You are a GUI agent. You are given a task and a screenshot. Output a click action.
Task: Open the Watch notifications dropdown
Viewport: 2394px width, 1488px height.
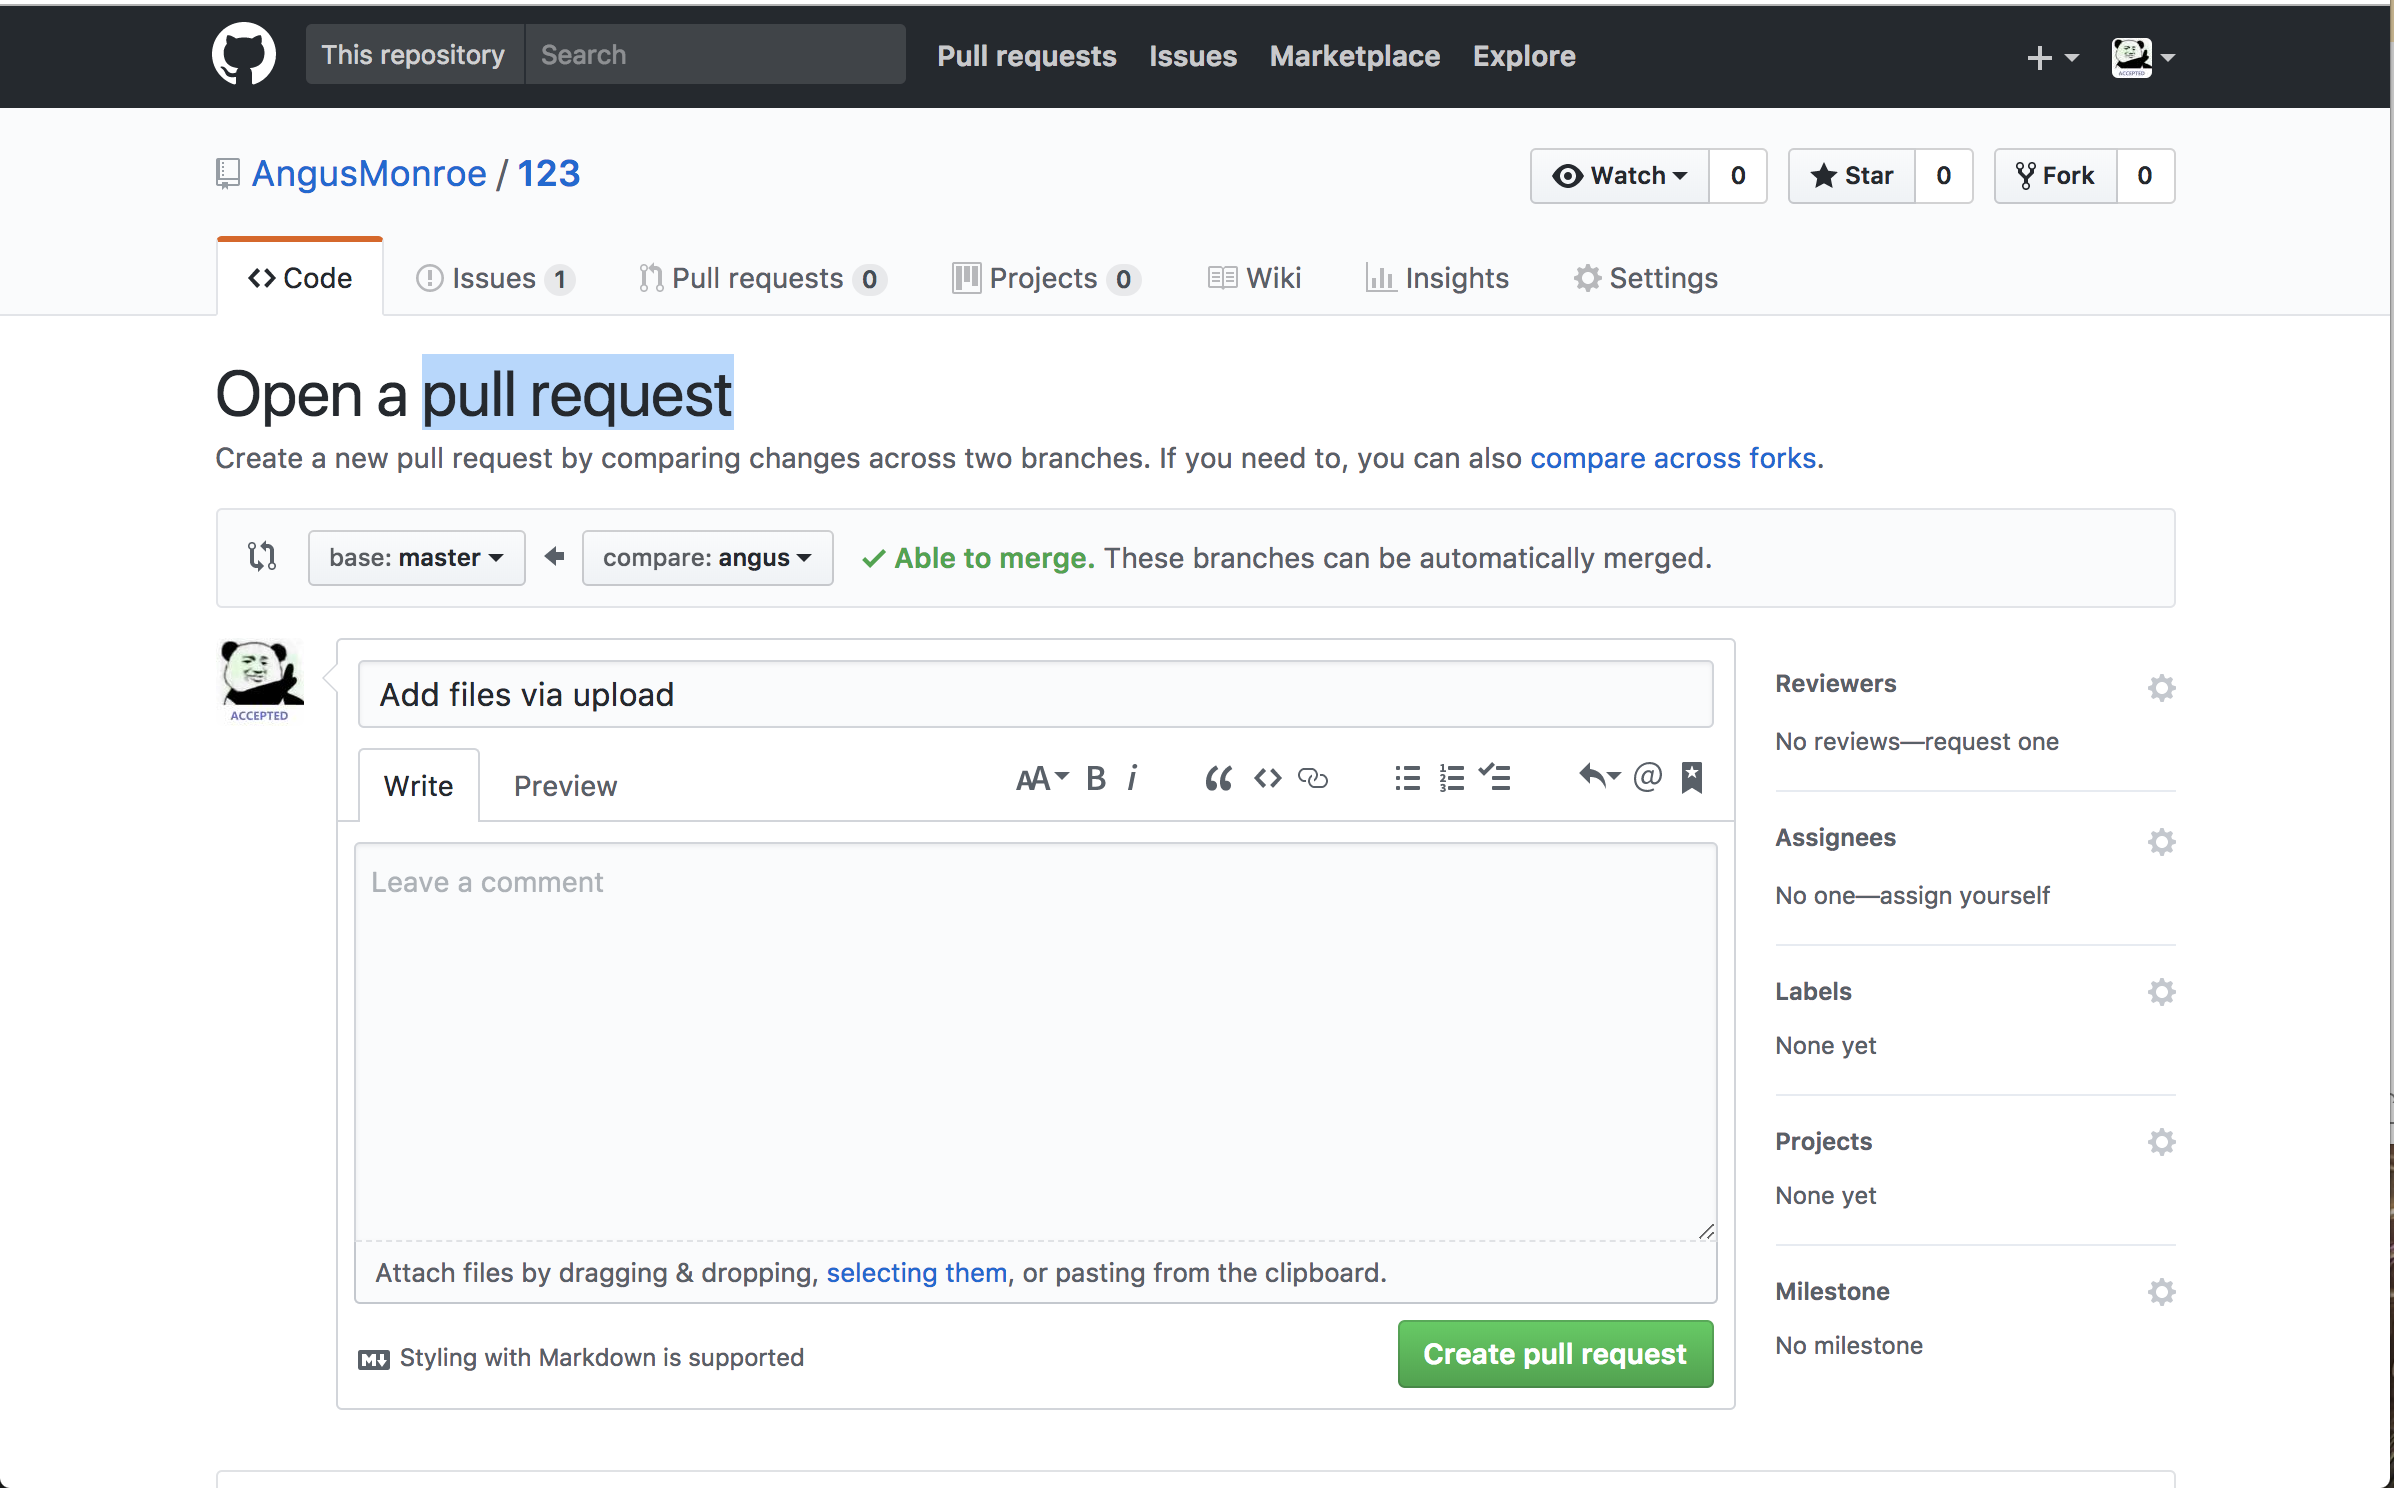[1619, 176]
